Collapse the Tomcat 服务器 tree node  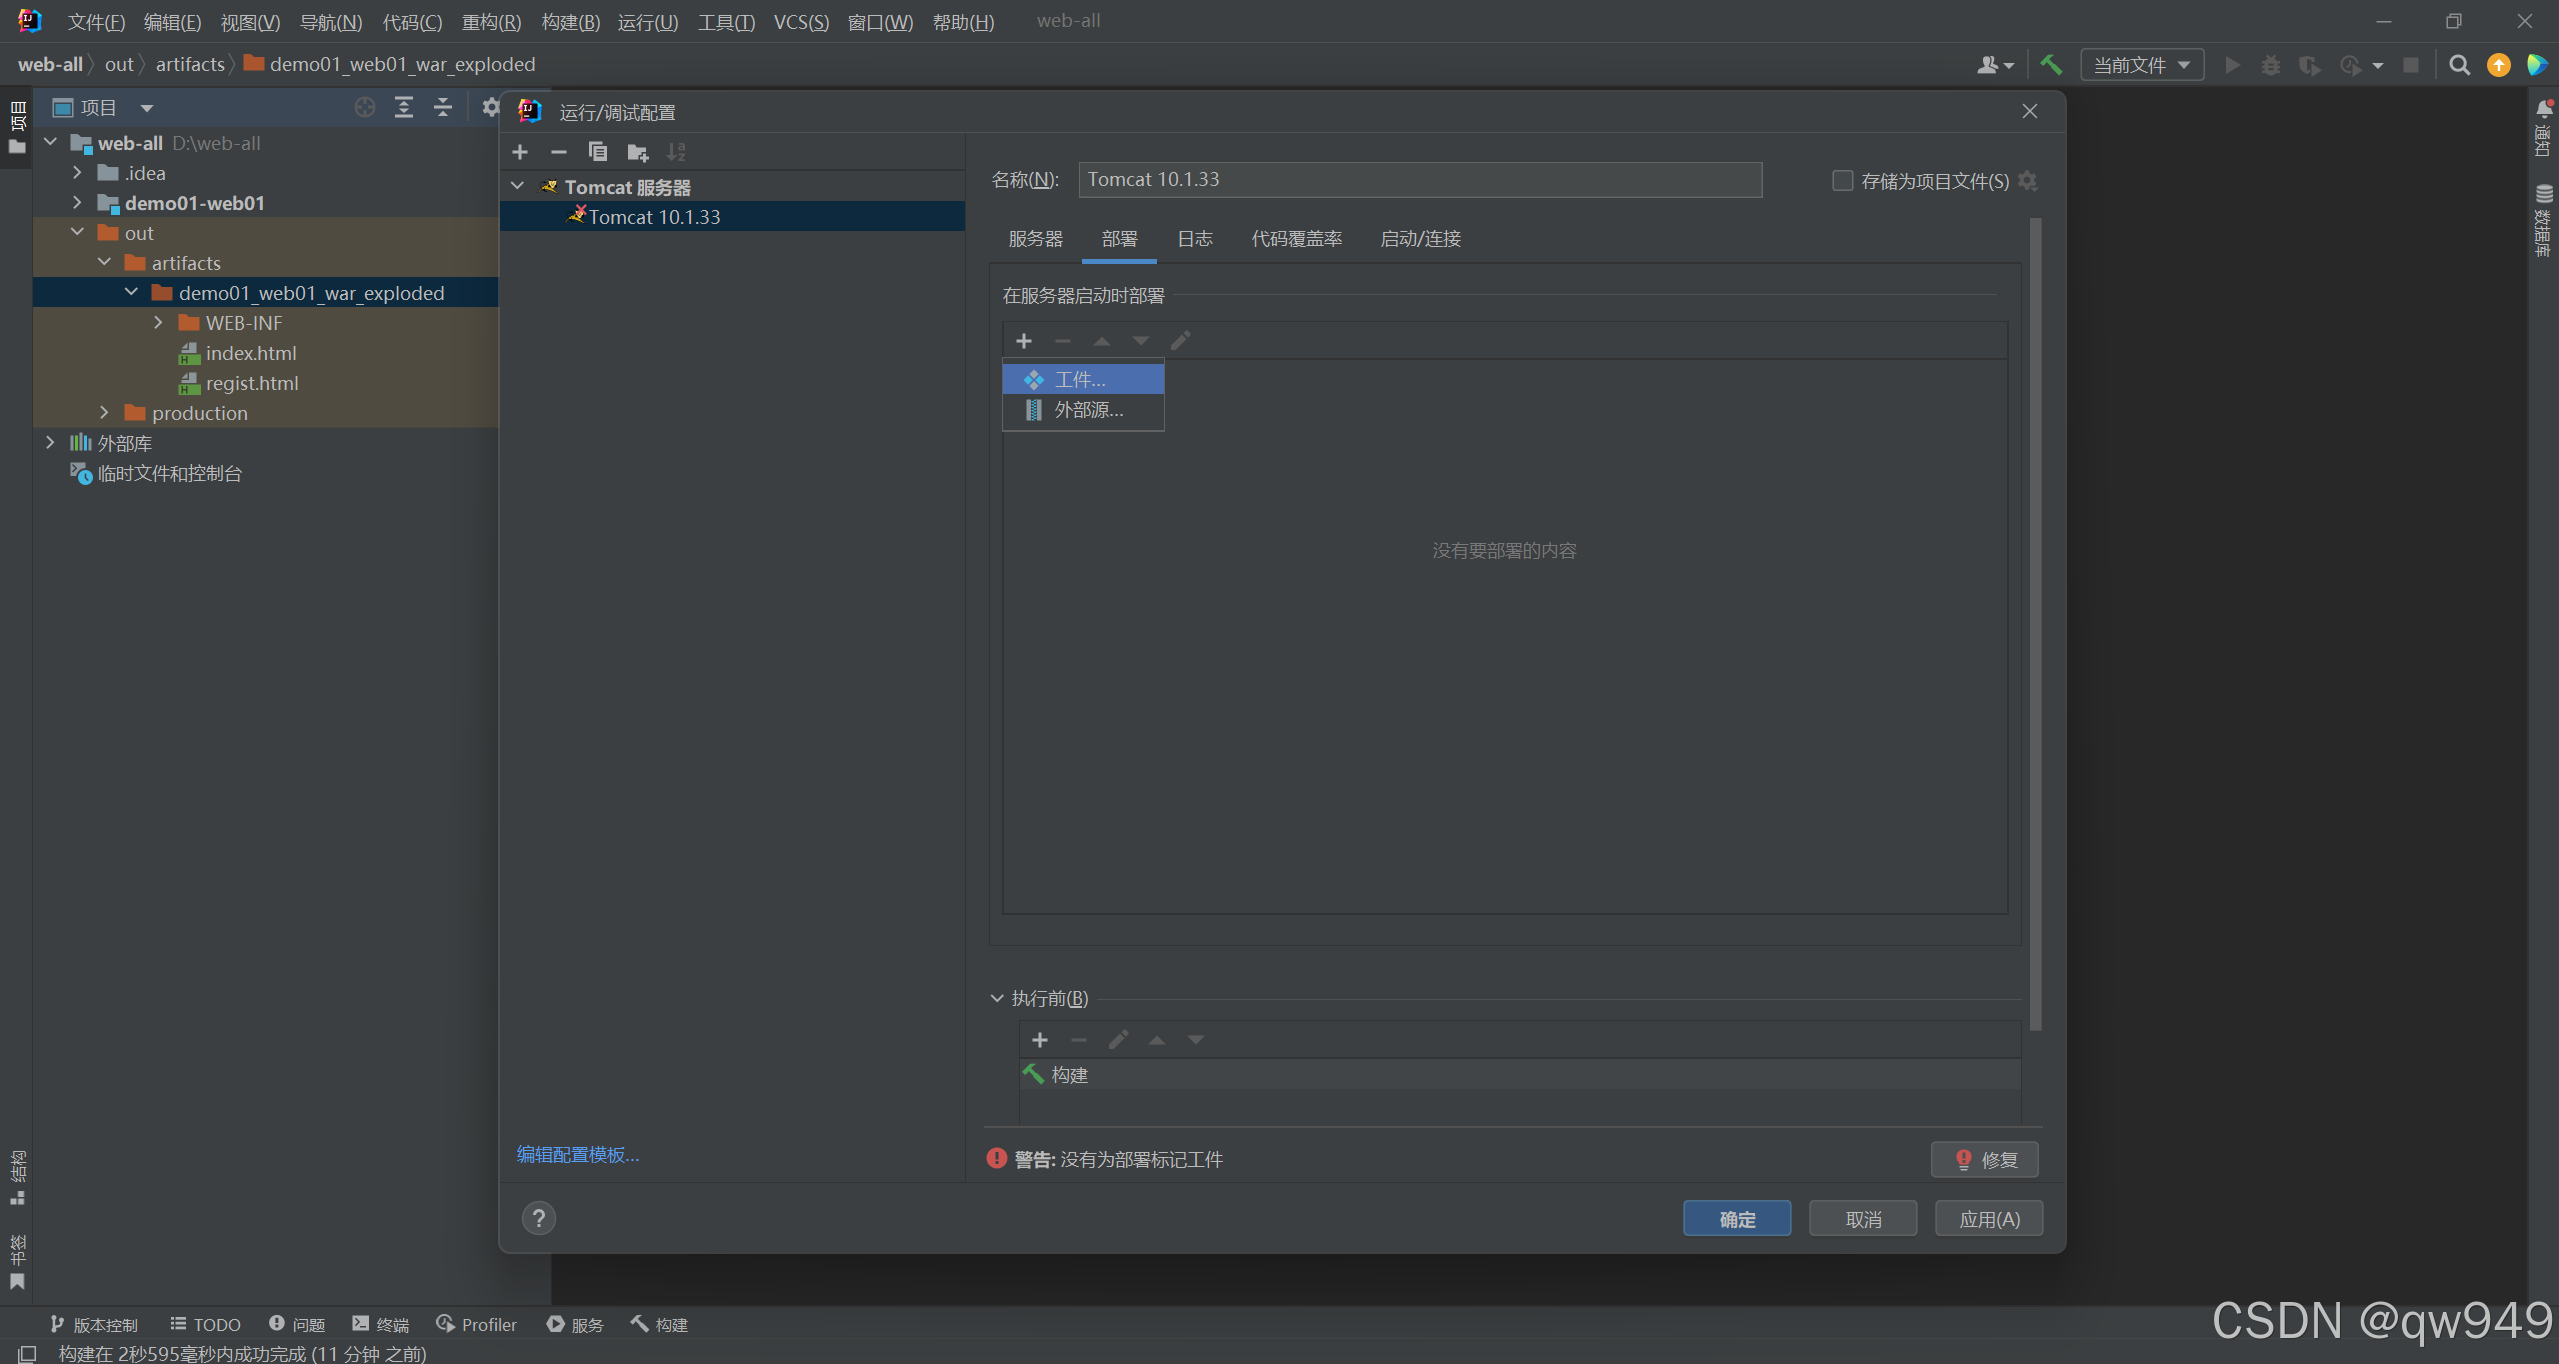point(518,187)
